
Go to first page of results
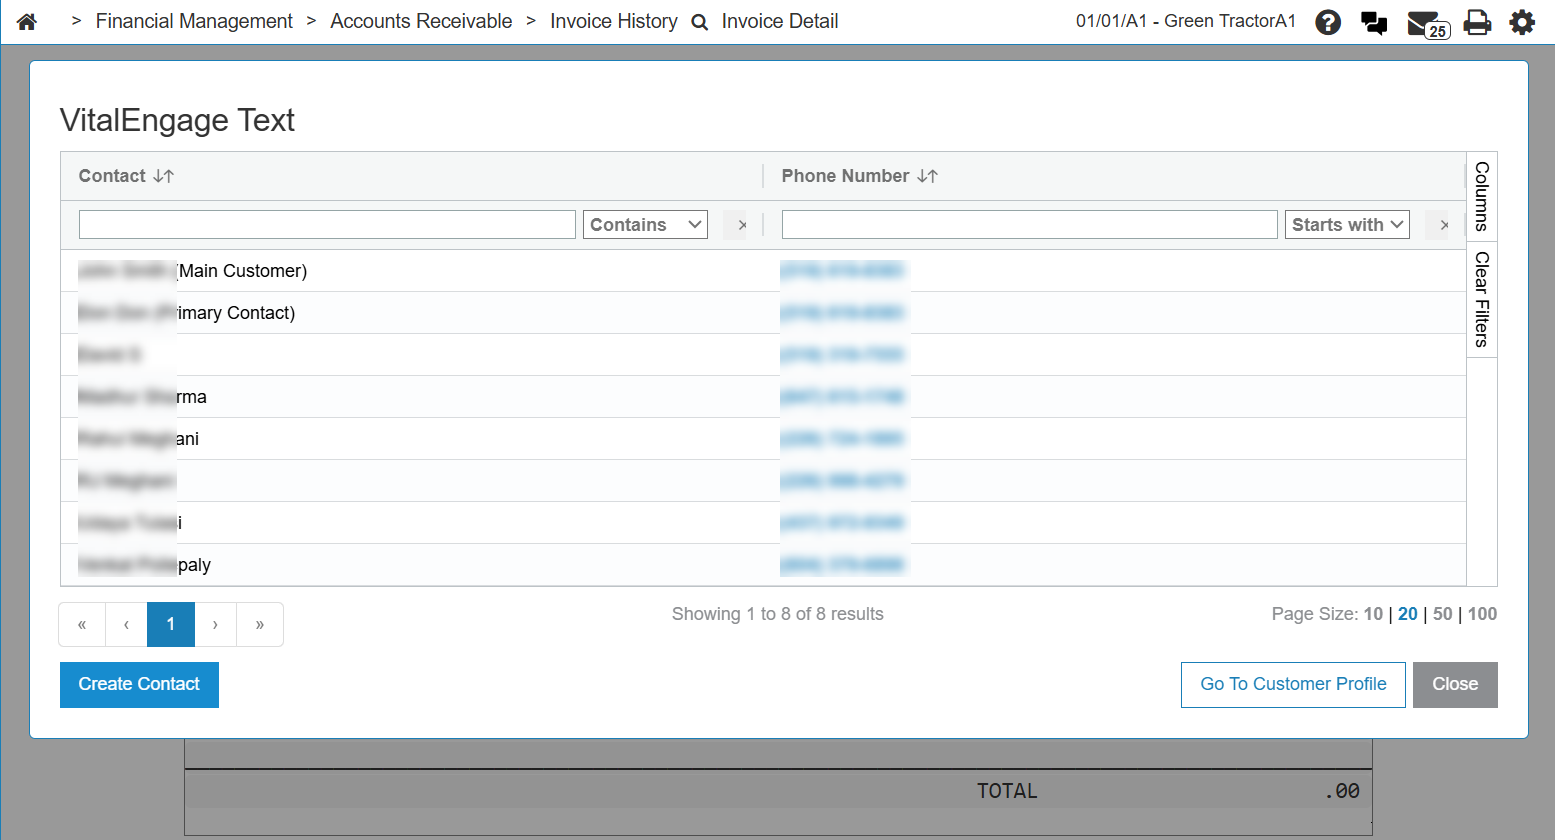point(82,624)
